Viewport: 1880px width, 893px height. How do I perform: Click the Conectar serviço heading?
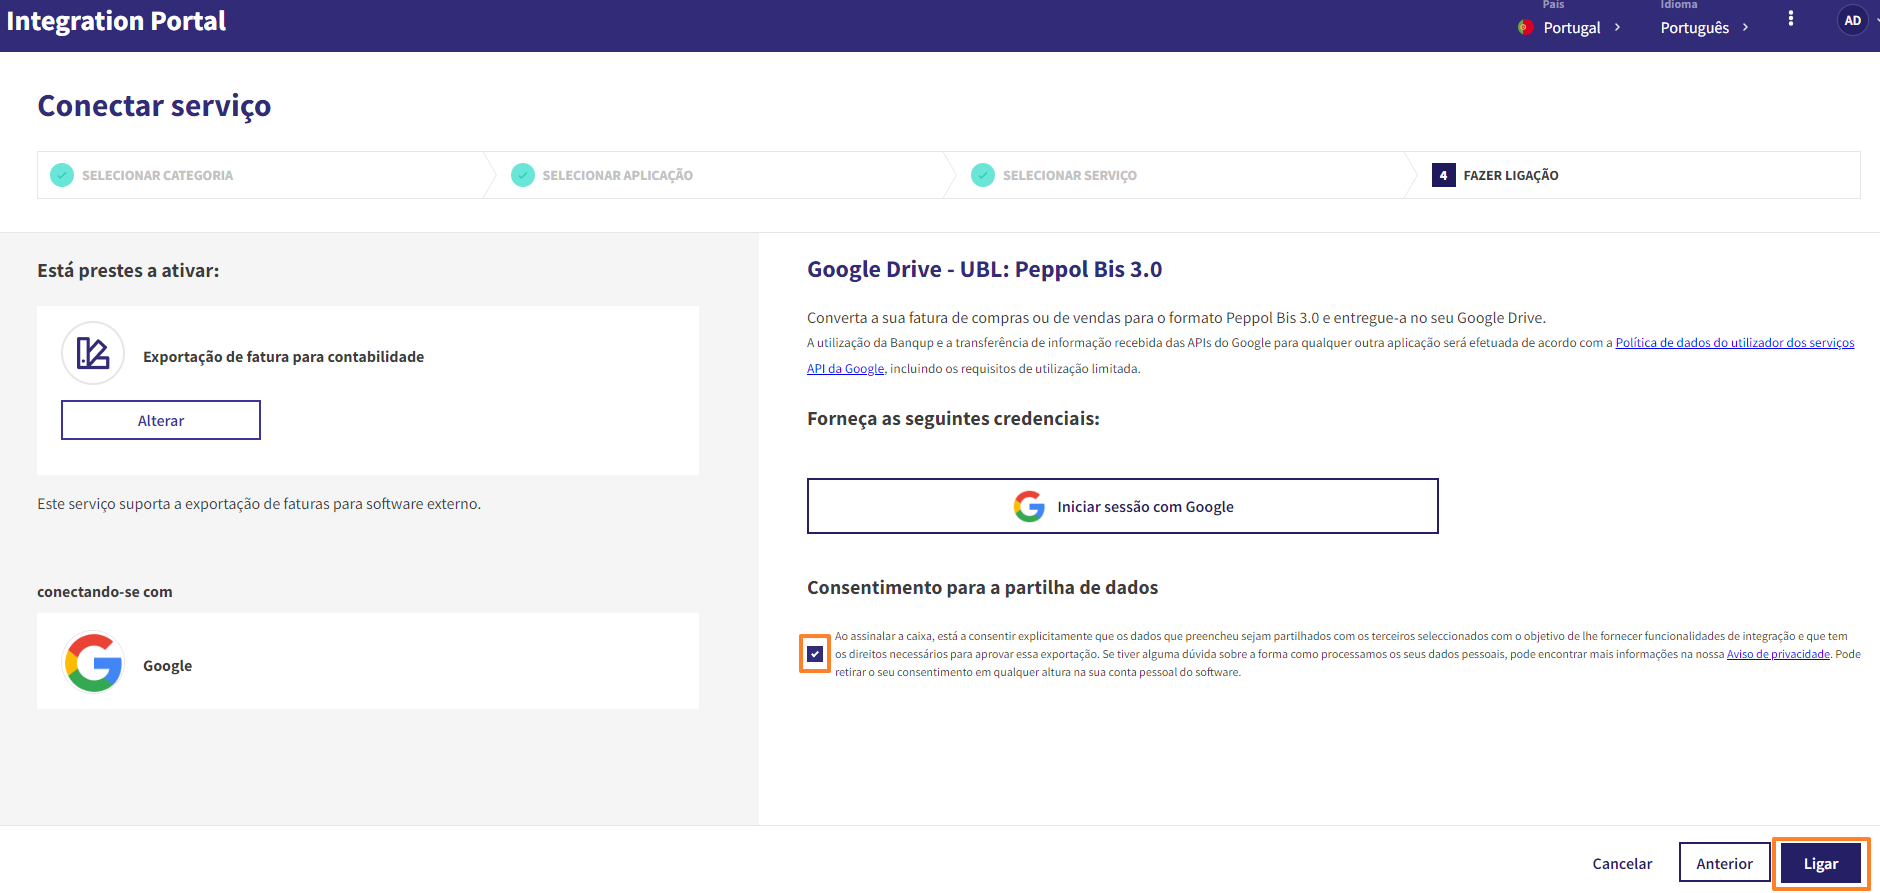[154, 106]
